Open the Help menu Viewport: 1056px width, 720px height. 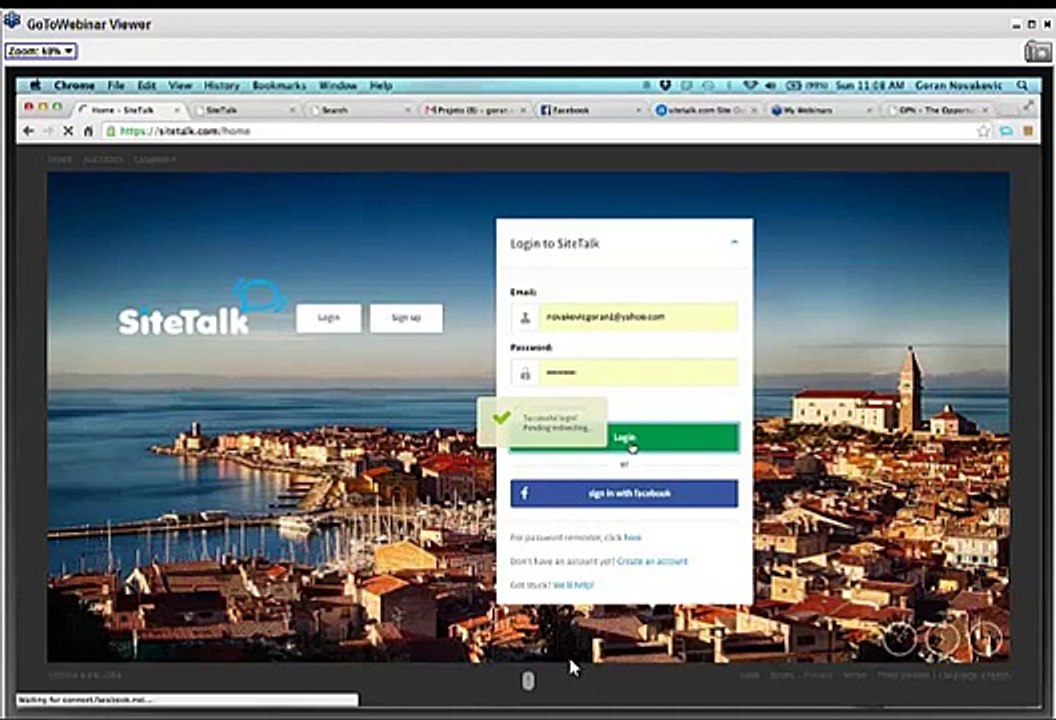coord(381,86)
